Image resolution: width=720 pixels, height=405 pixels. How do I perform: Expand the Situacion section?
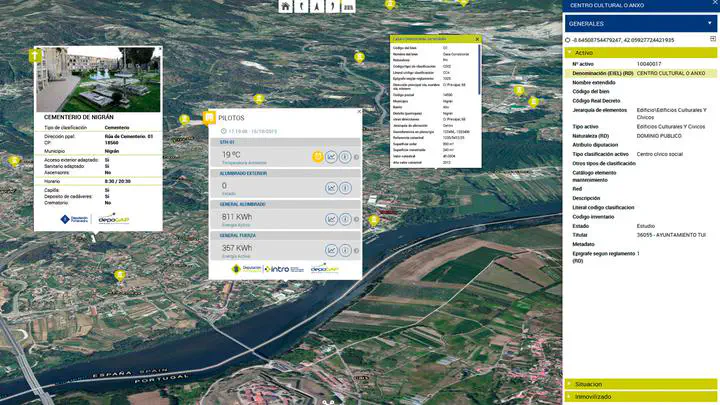(x=640, y=384)
